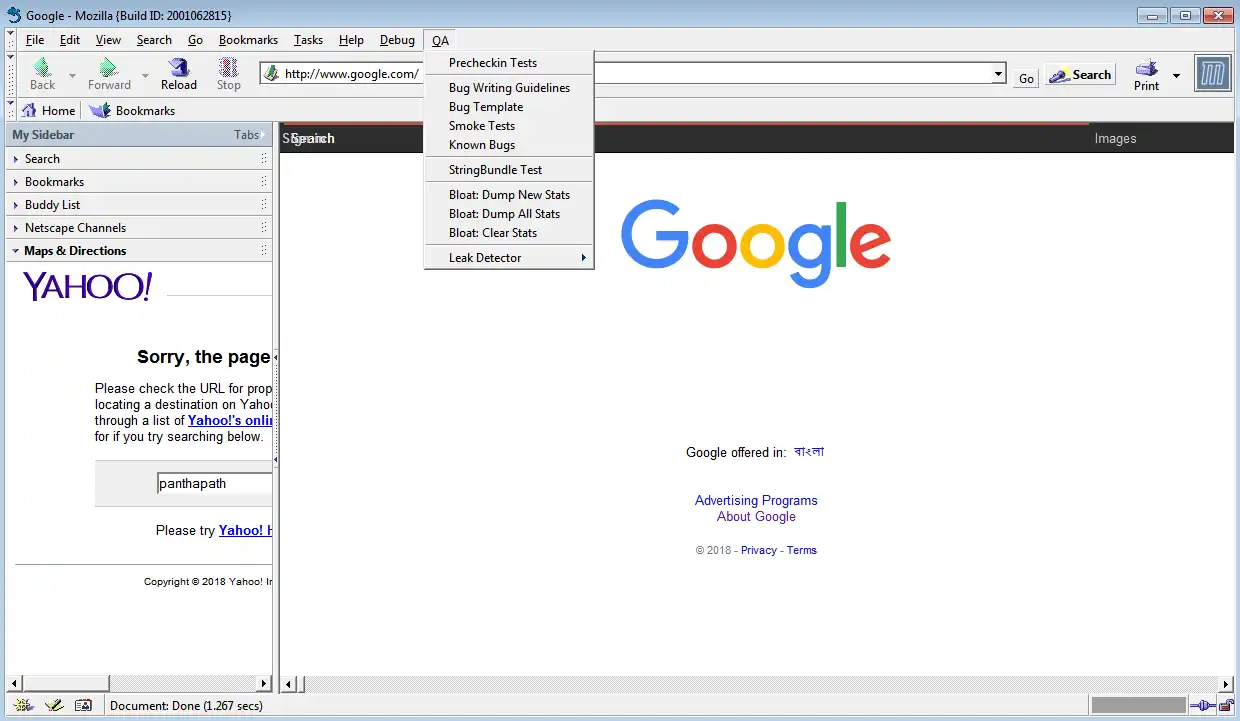The image size is (1240, 721).
Task: Click status bar progress meter
Action: pyautogui.click(x=1138, y=706)
